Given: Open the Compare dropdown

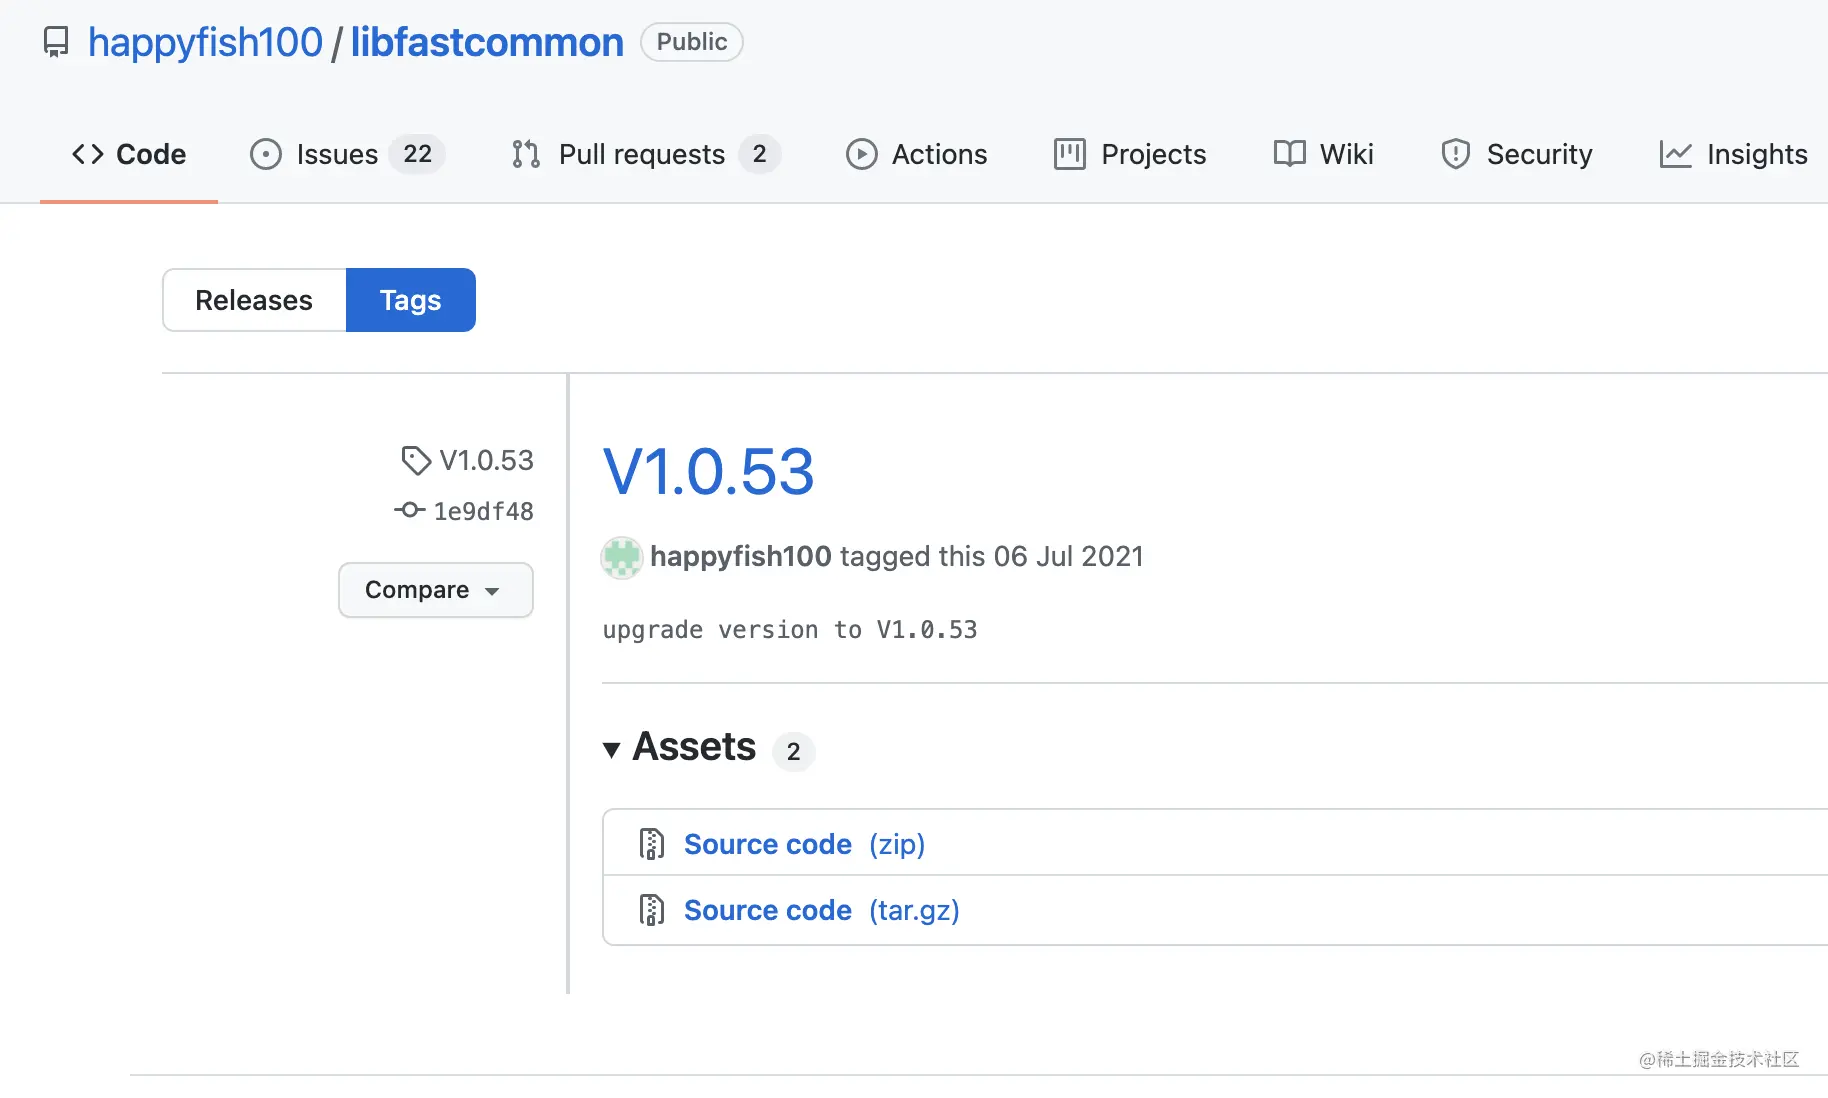Looking at the screenshot, I should (436, 590).
